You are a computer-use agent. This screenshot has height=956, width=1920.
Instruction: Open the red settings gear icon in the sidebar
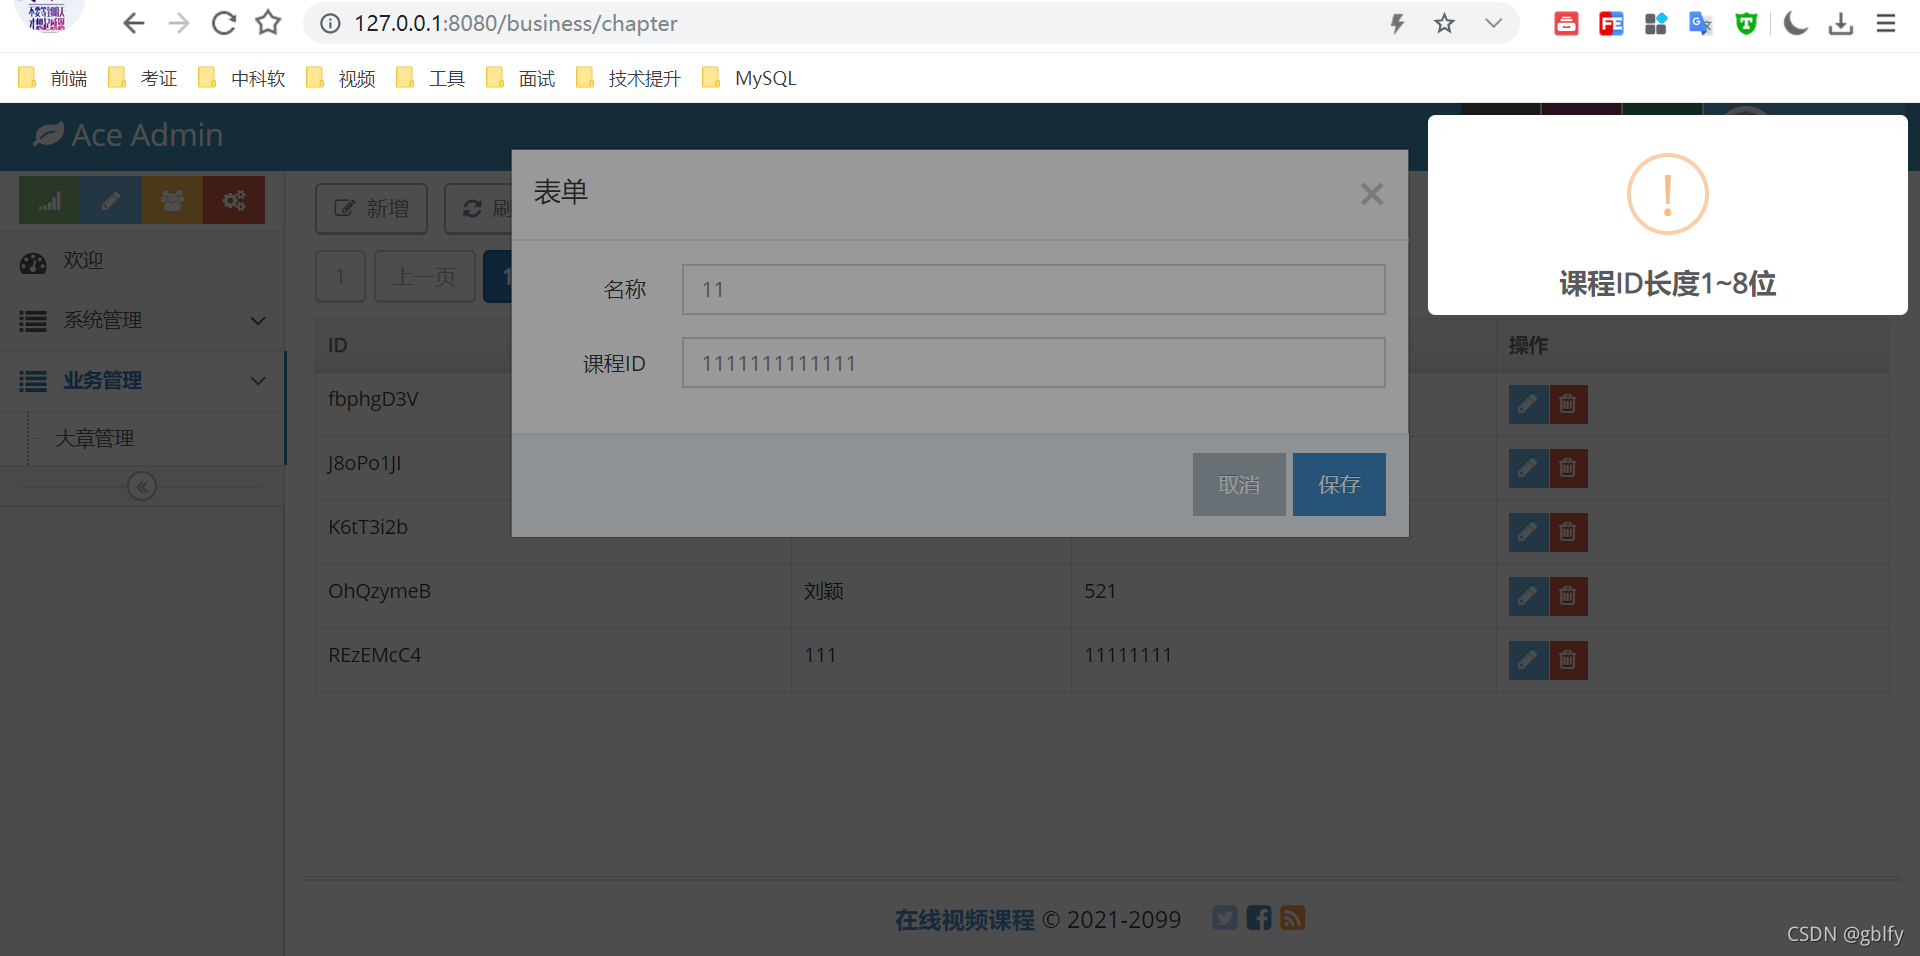click(233, 200)
